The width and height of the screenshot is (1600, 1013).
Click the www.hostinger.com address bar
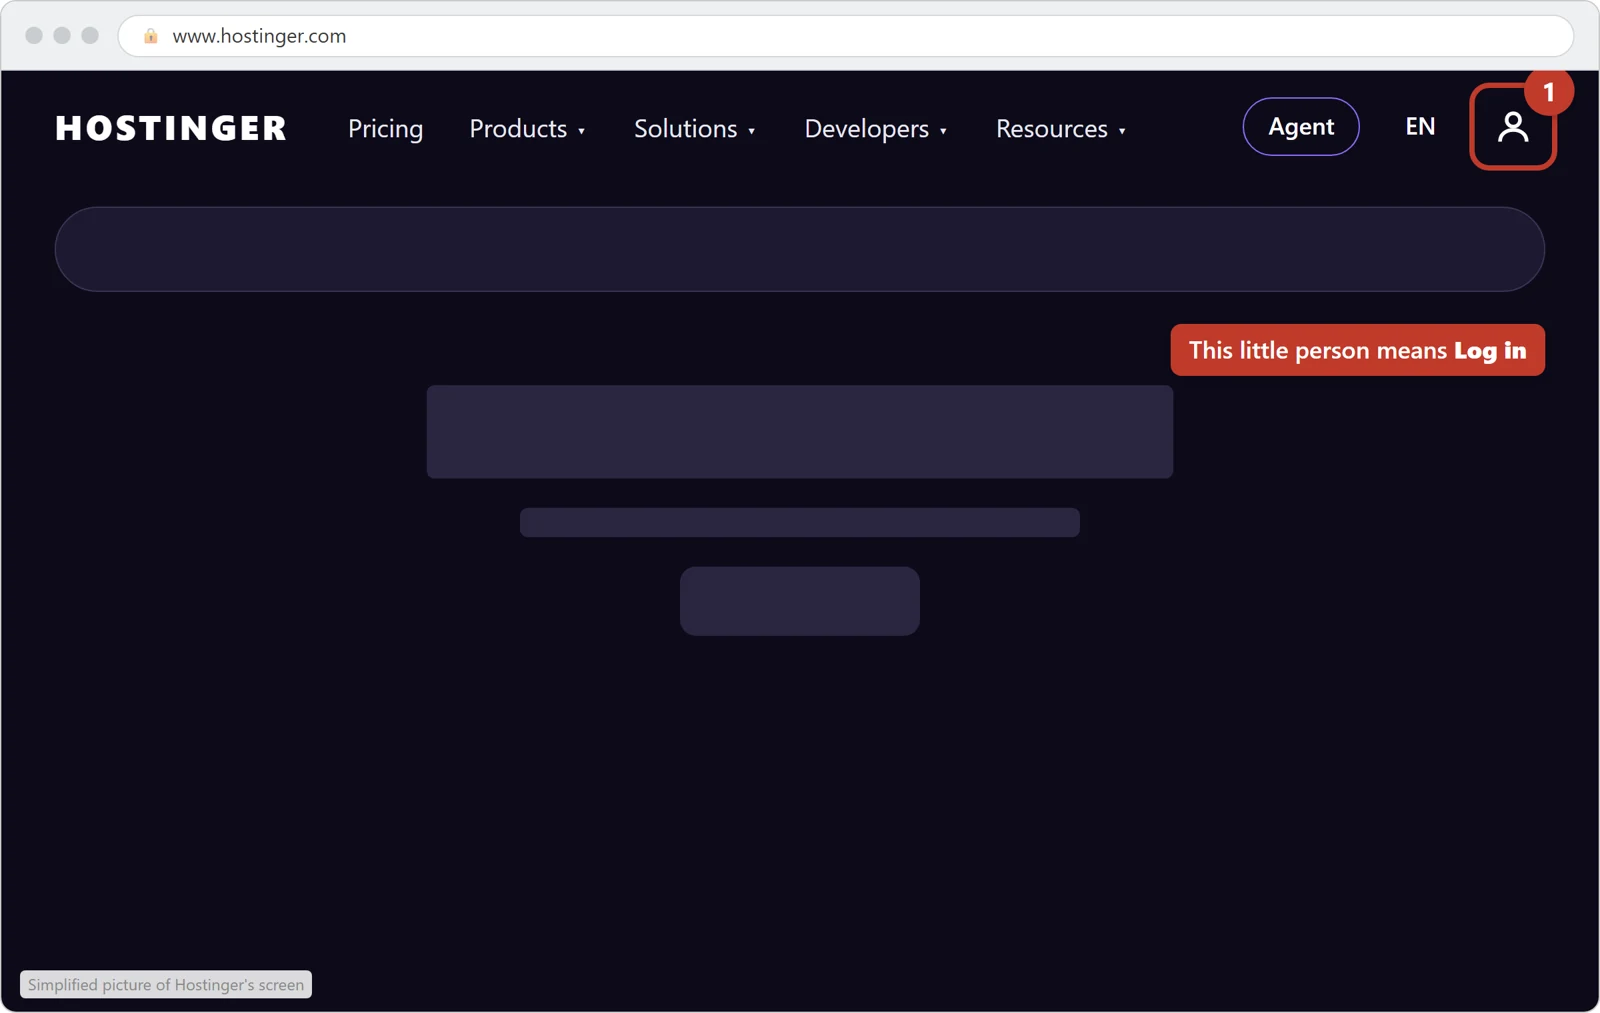tap(845, 36)
